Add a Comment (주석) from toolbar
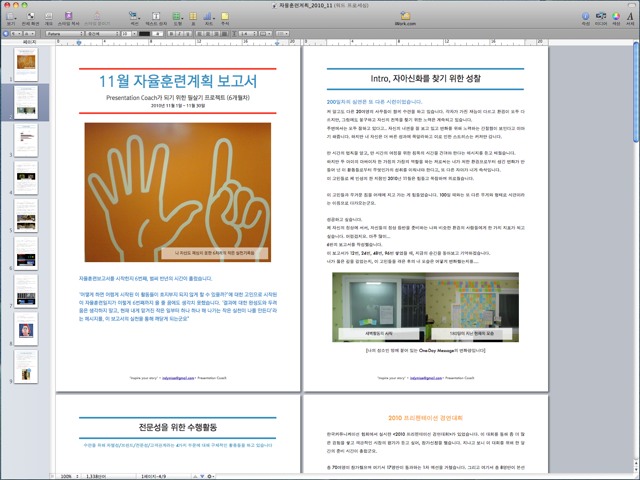The image size is (640, 480). [227, 14]
